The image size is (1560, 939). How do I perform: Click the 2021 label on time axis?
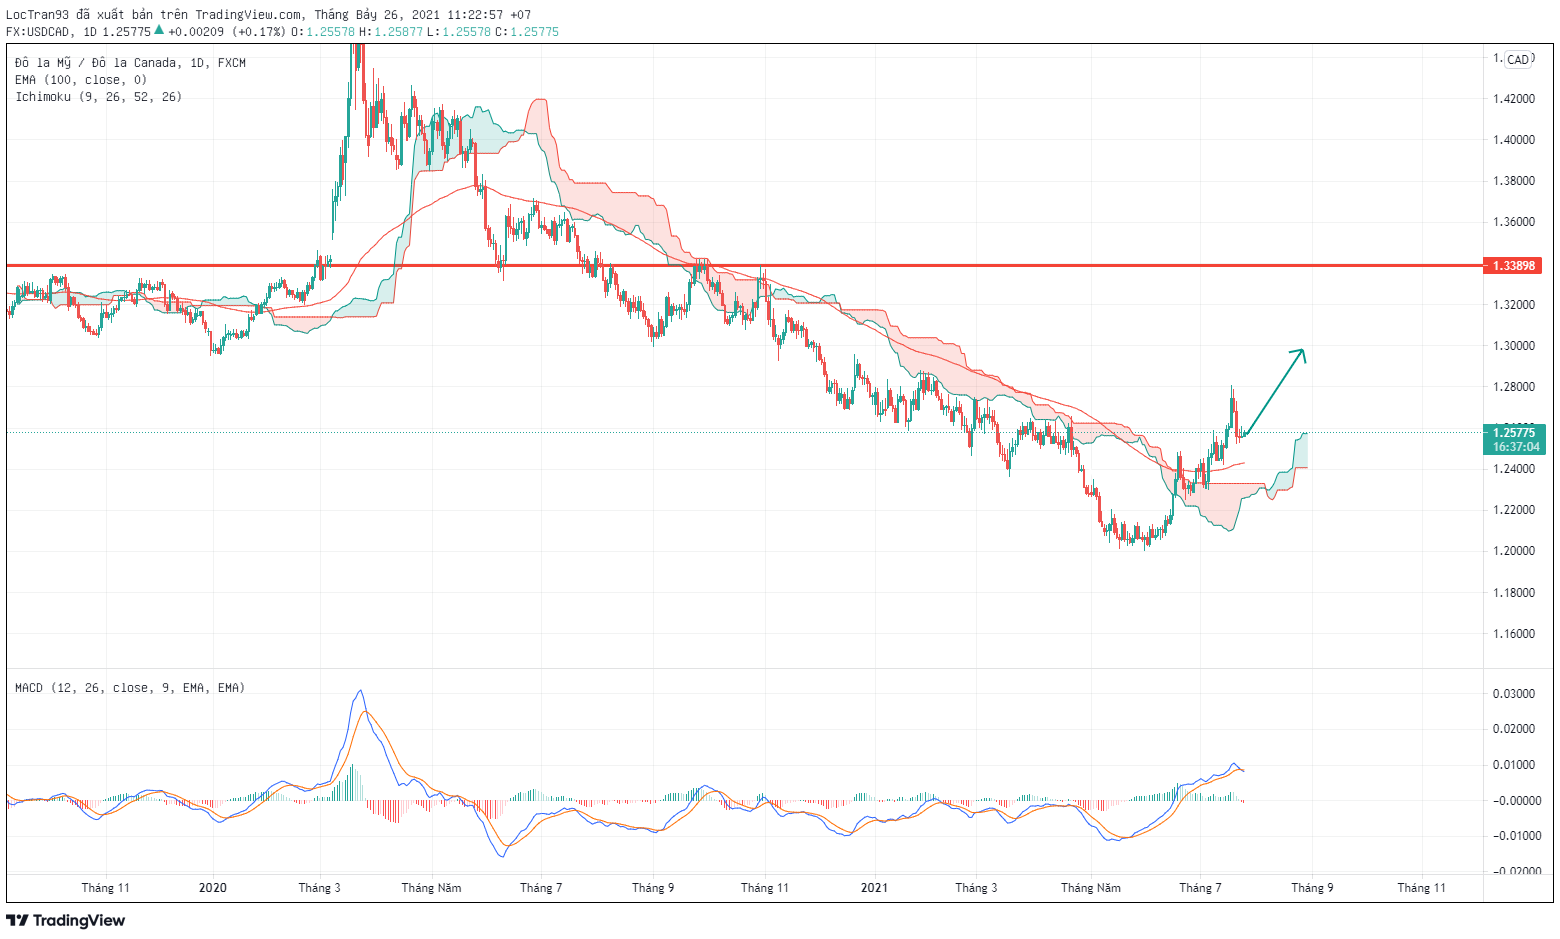point(874,888)
